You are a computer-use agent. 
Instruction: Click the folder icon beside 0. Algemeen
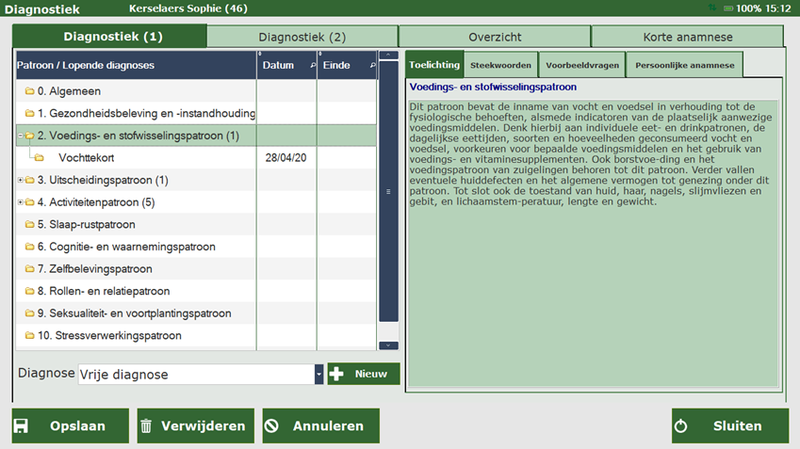pos(28,92)
